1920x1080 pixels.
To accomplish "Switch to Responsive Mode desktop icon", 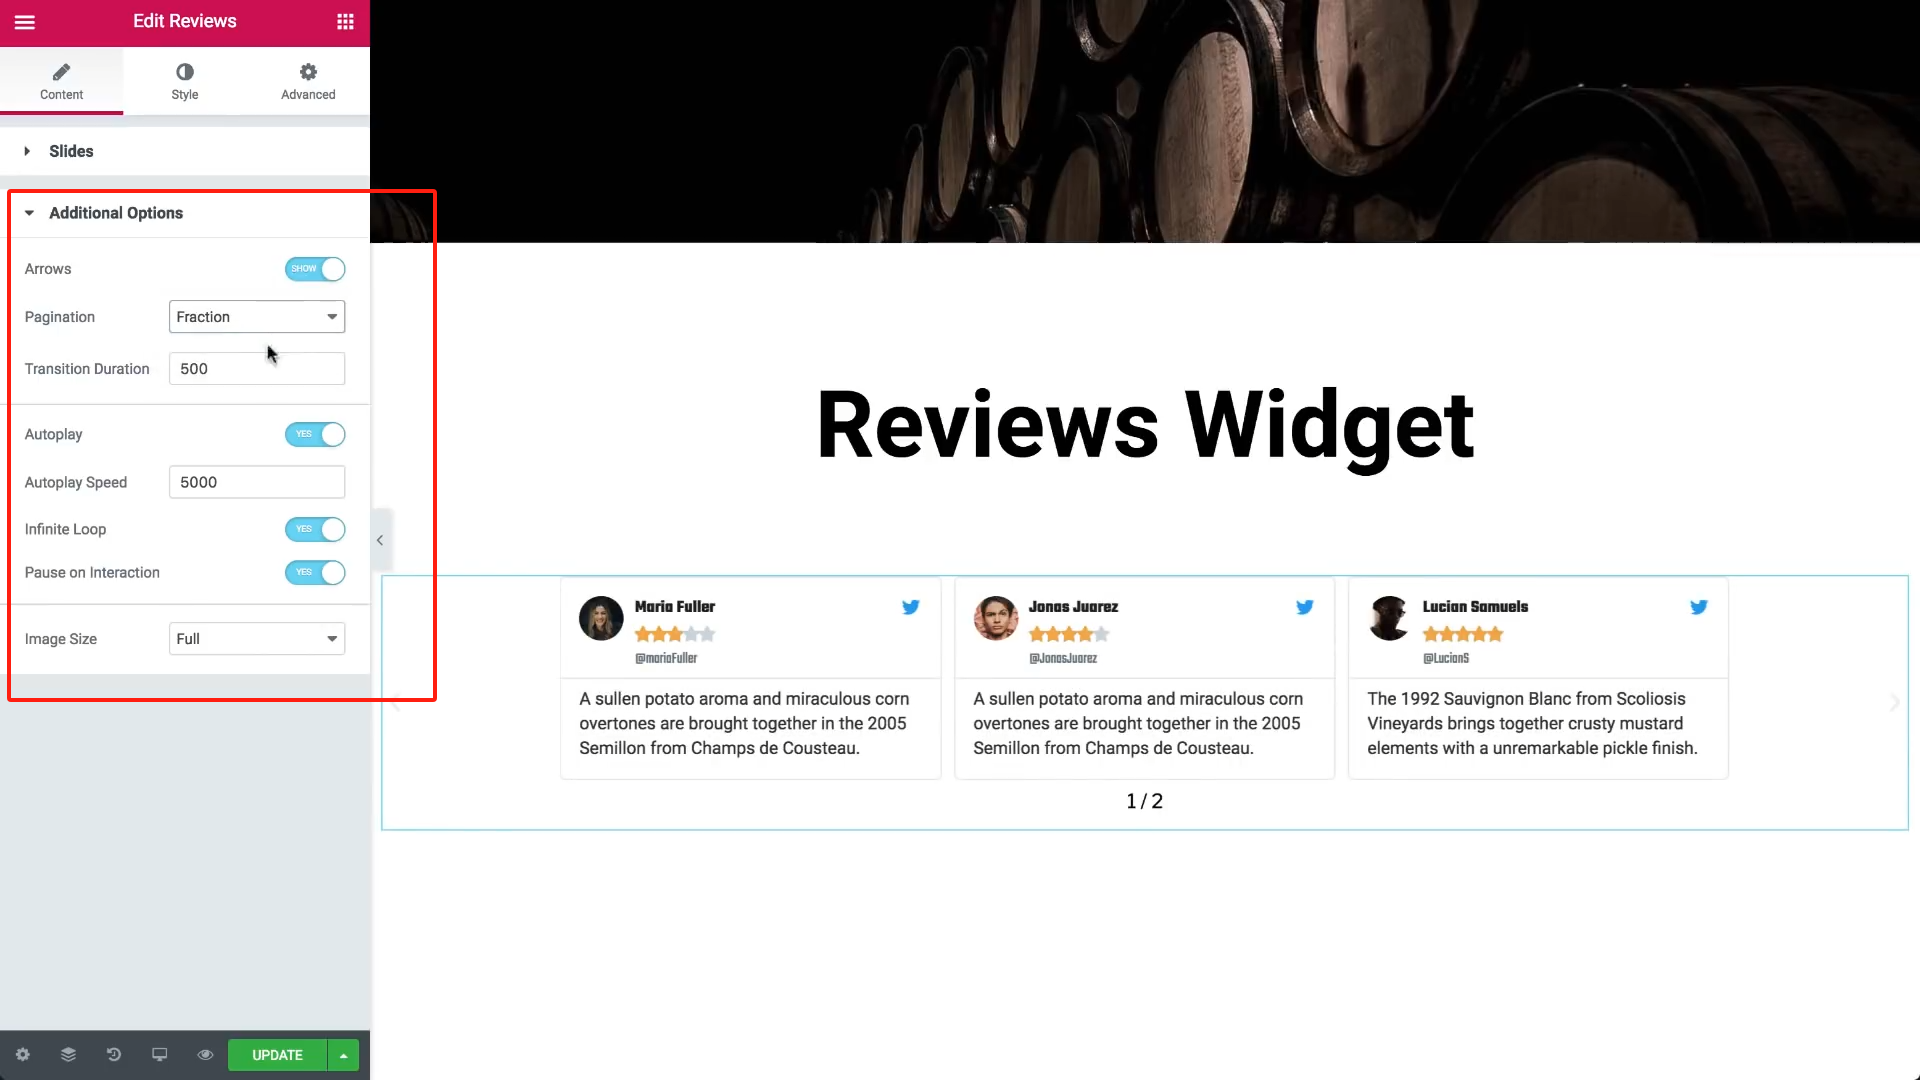I will [x=159, y=1055].
